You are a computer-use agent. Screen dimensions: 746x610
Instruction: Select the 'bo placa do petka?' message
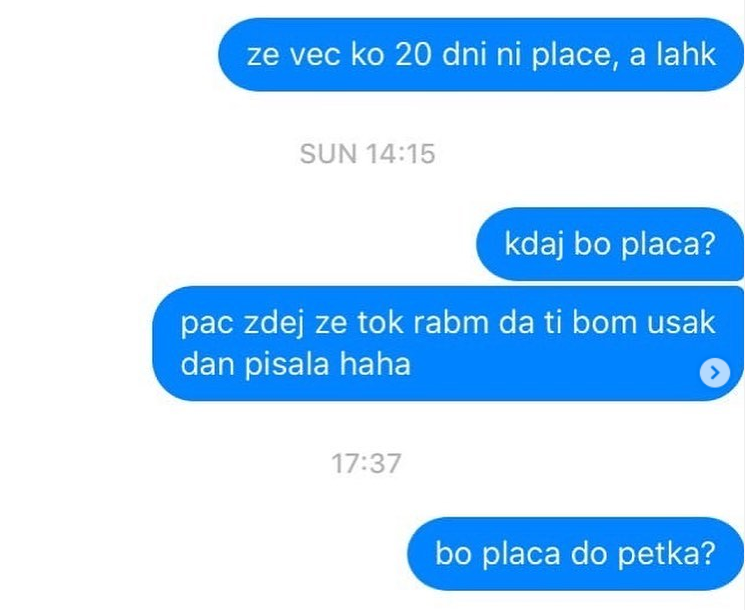tap(576, 554)
